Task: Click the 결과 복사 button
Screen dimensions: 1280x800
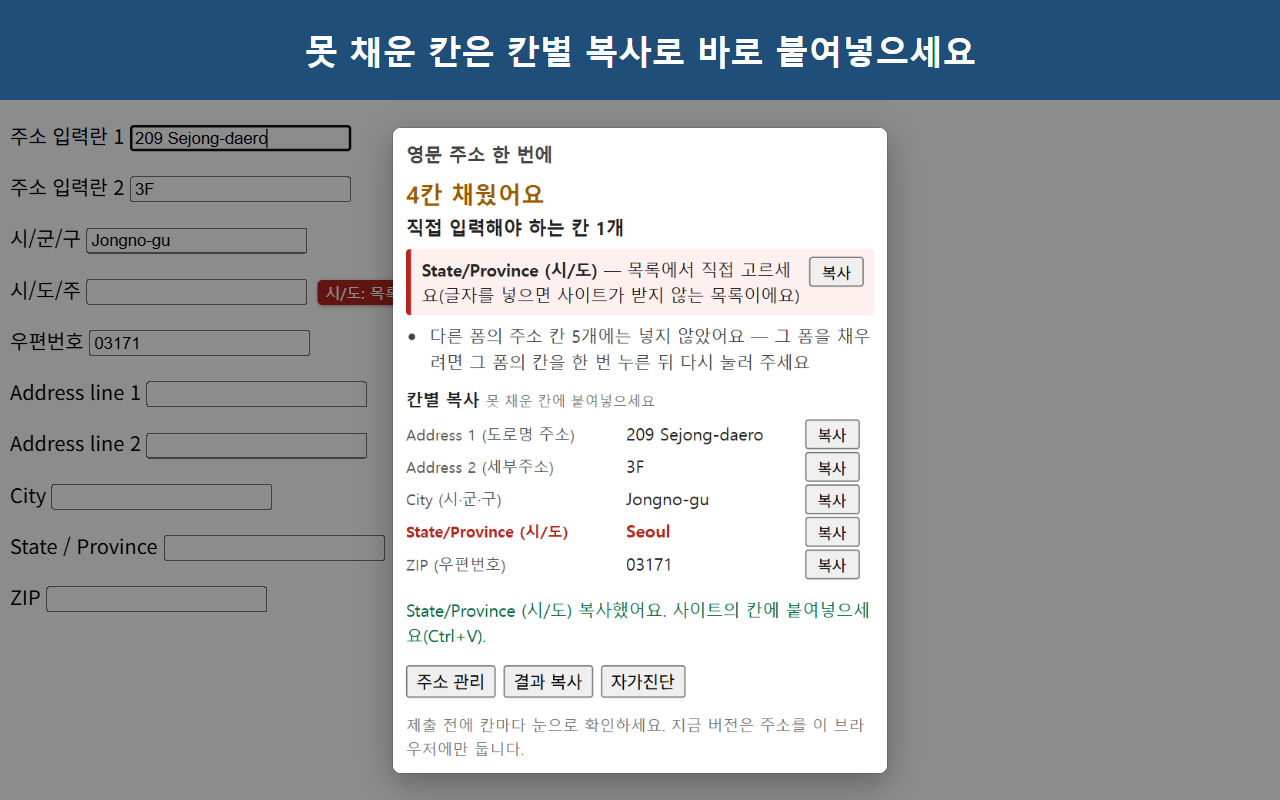Action: pos(548,682)
